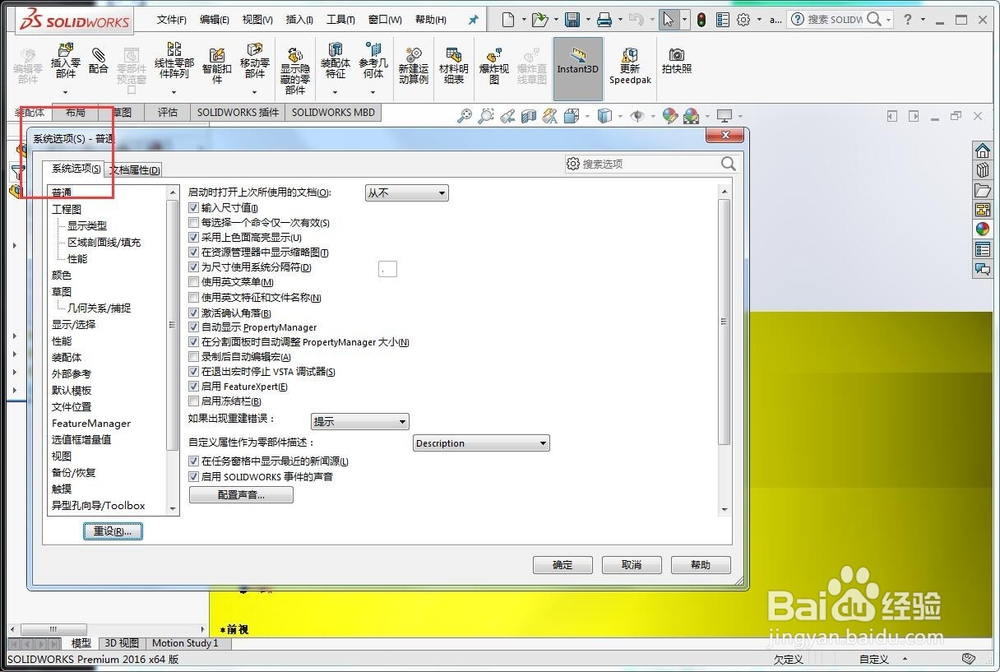
Task: Click the New document icon
Action: [x=508, y=20]
